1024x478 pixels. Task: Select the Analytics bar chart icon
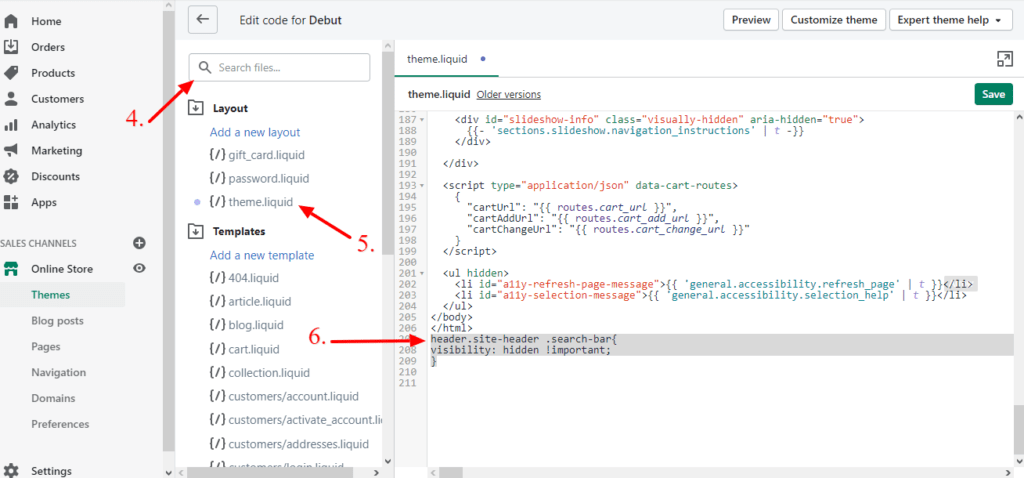click(x=10, y=125)
